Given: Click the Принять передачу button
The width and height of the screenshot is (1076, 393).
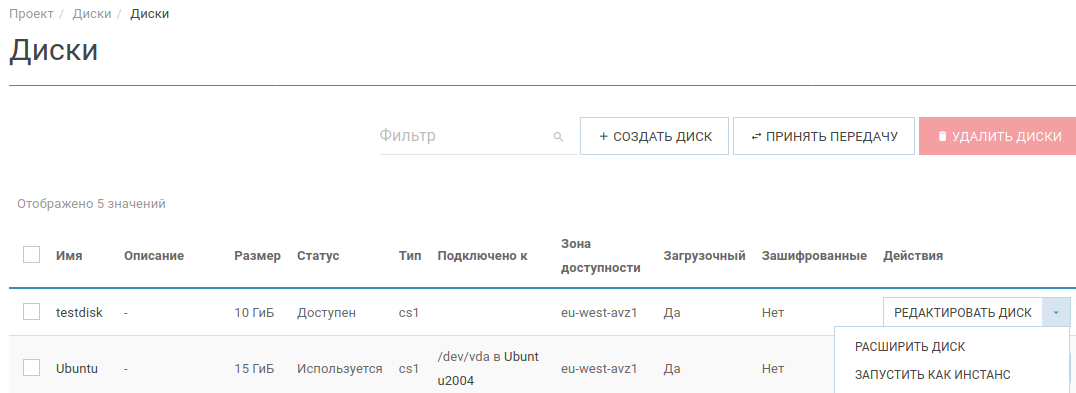Looking at the screenshot, I should (x=824, y=136).
